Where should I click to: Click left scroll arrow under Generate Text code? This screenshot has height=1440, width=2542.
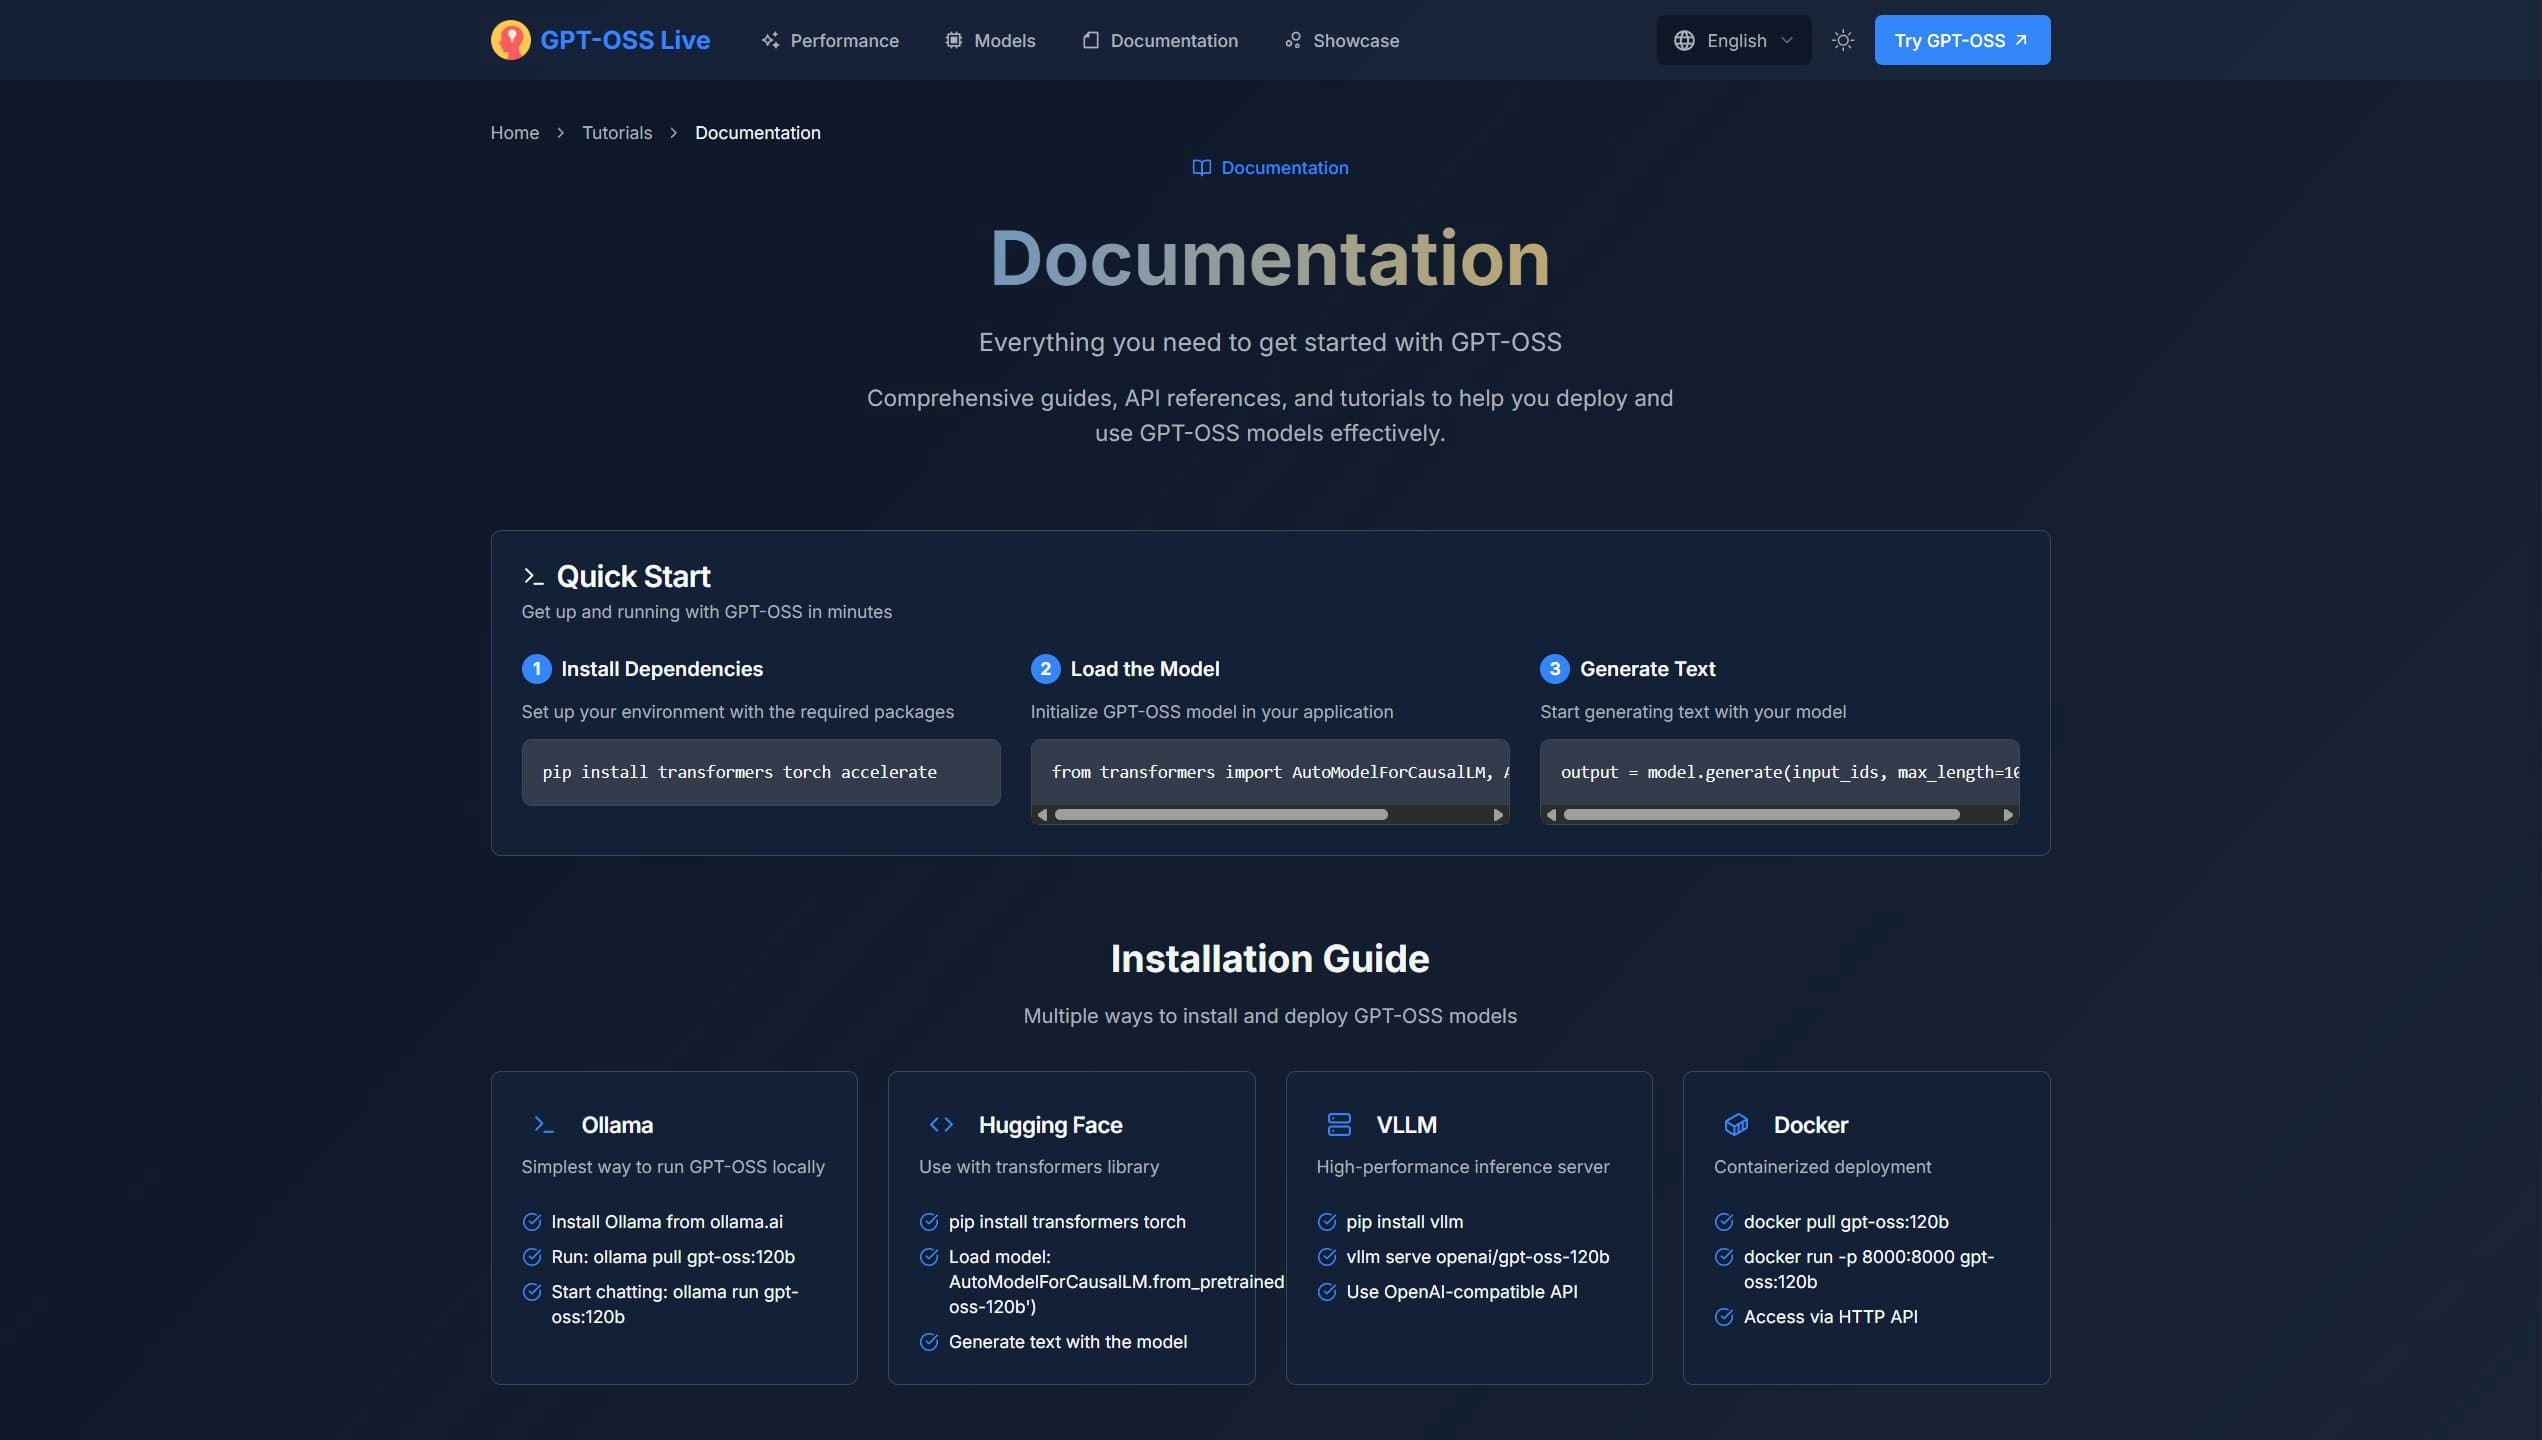coord(1551,815)
